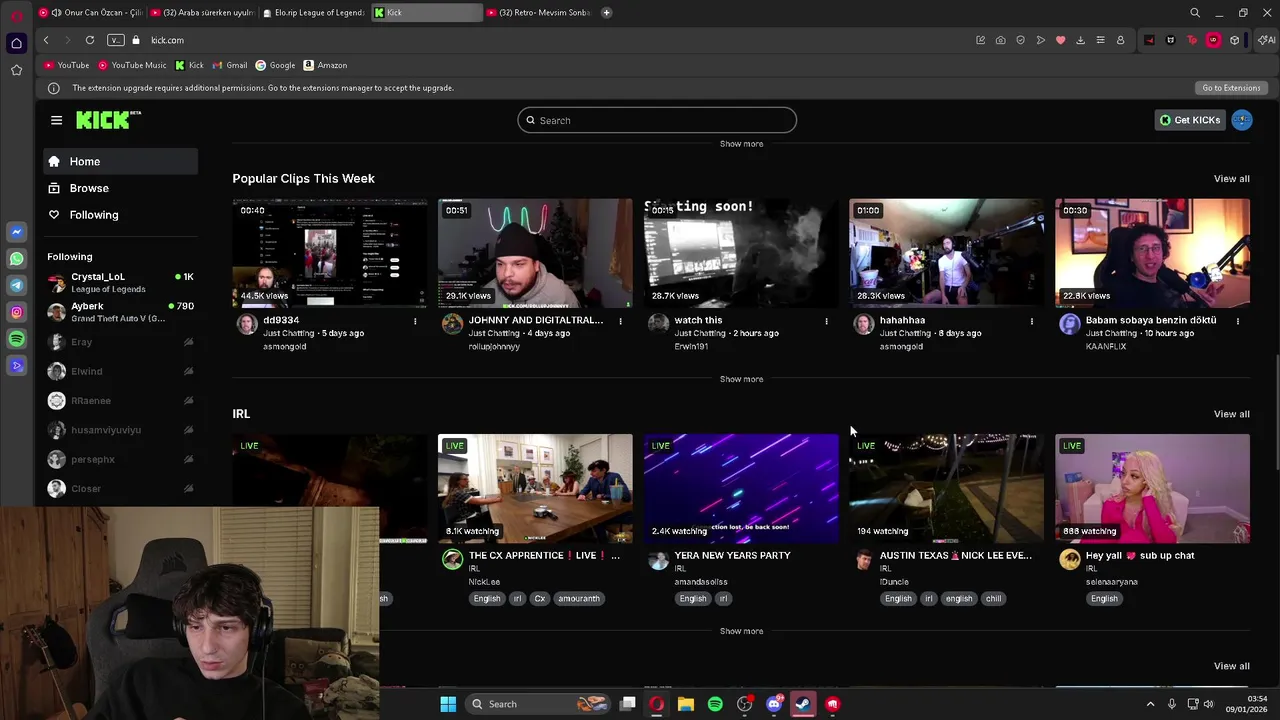Screen dimensions: 1280x720
Task: Open YouTube Music bookmark
Action: pos(132,65)
